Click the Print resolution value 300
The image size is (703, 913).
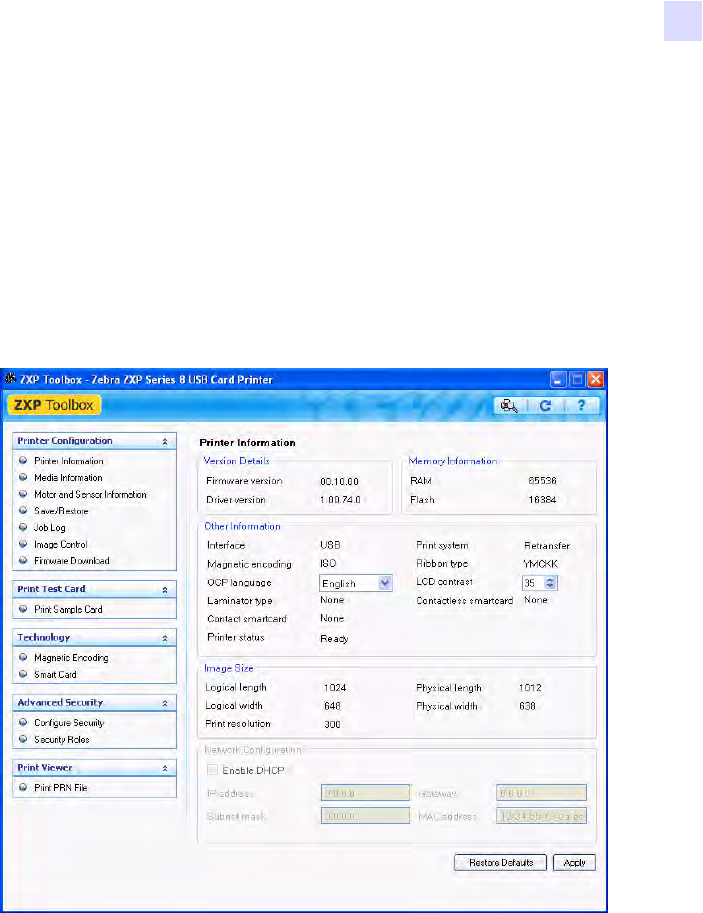tap(332, 724)
